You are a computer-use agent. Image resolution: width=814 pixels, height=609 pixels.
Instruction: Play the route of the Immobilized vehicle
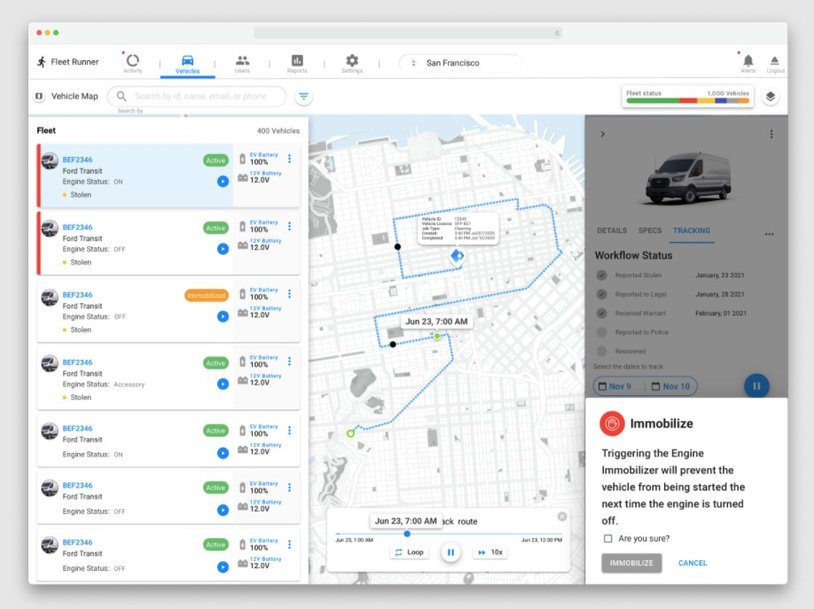click(223, 316)
